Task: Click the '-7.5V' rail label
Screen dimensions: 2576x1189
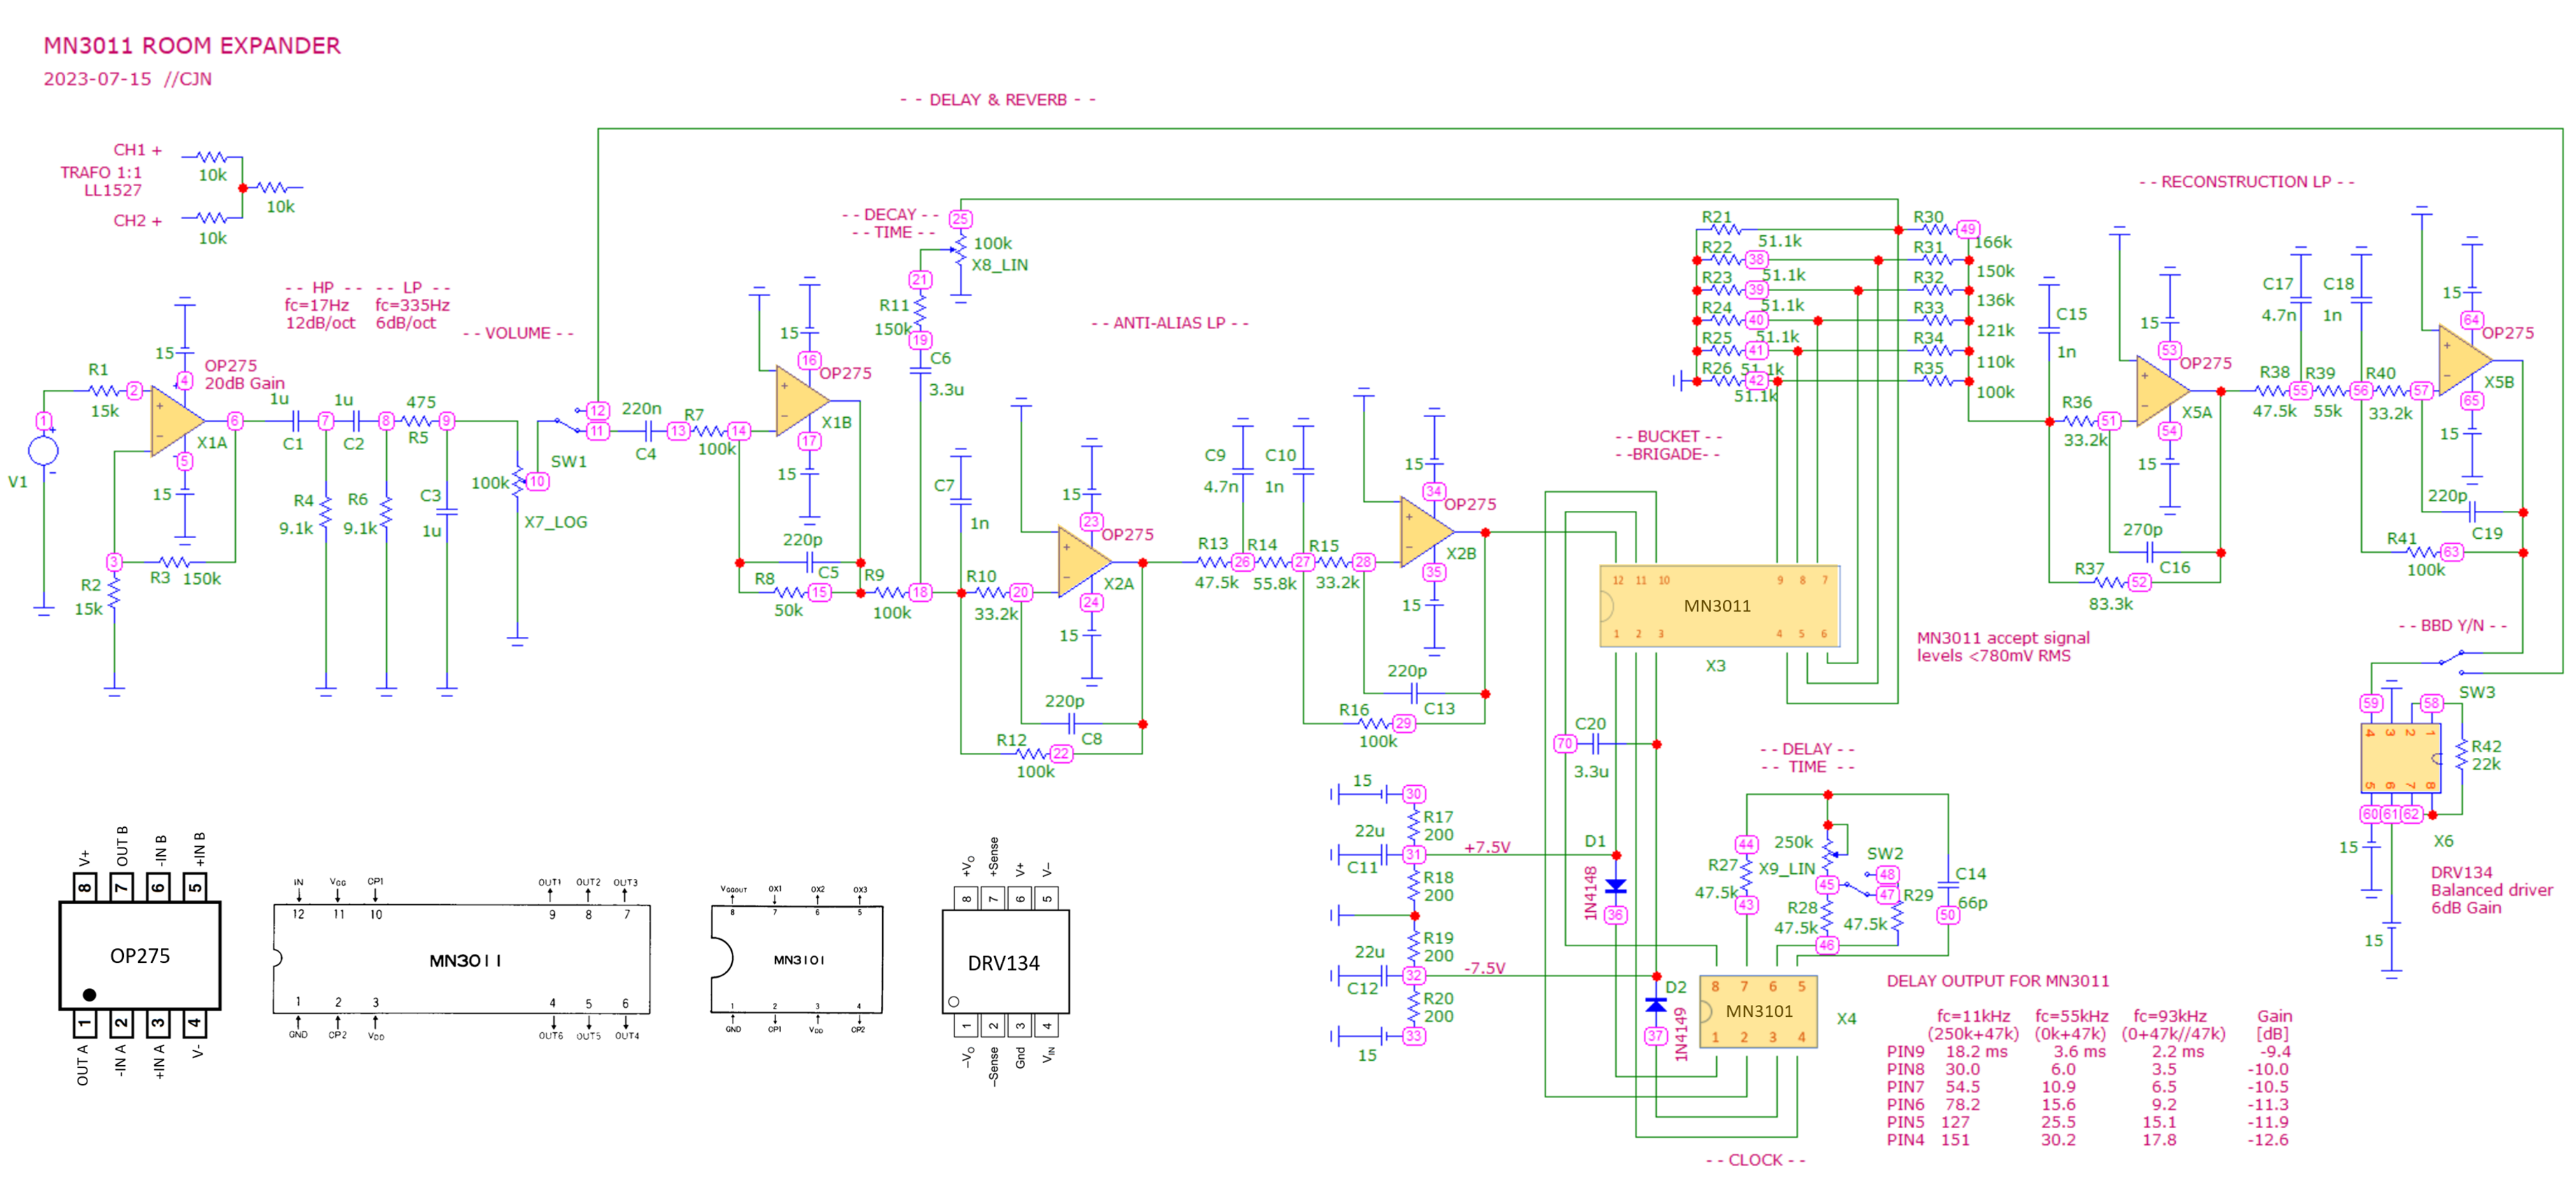Action: (x=1484, y=968)
